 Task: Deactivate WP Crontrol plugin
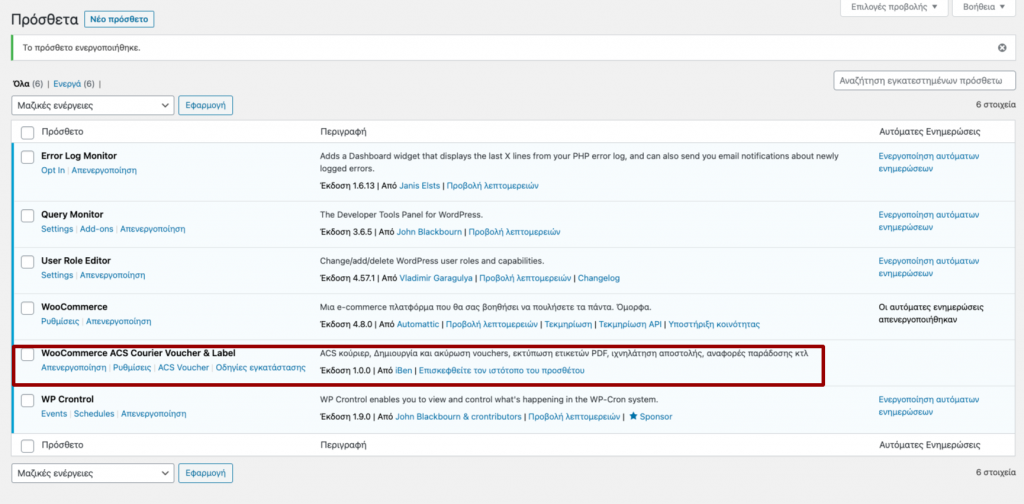point(153,414)
